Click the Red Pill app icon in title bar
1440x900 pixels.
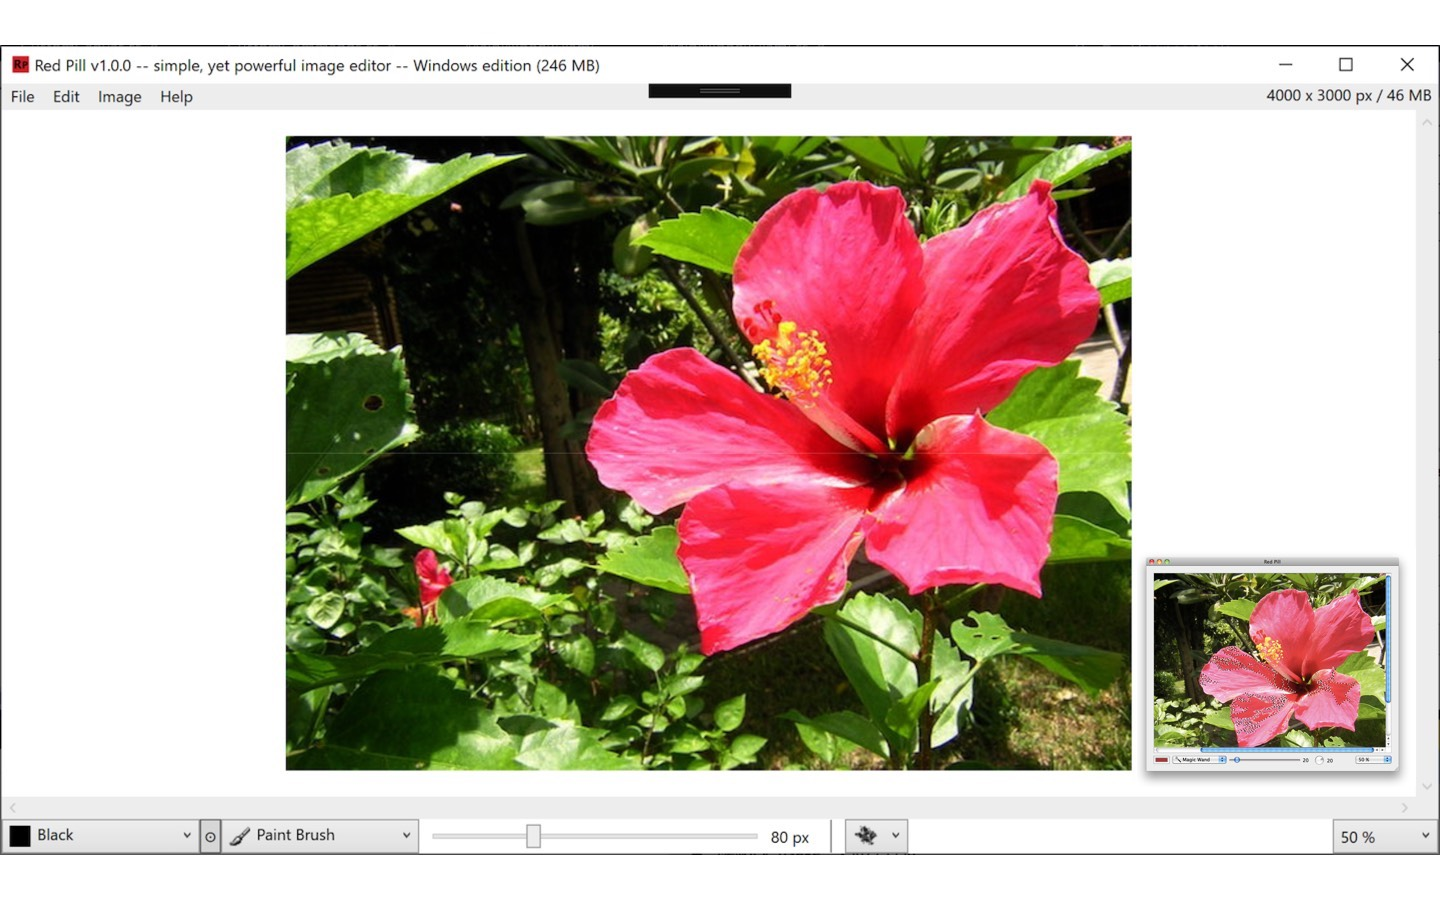pos(20,65)
